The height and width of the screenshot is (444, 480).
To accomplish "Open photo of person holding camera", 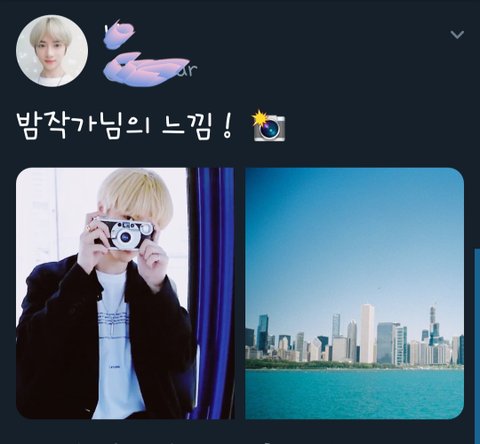I will tap(125, 293).
